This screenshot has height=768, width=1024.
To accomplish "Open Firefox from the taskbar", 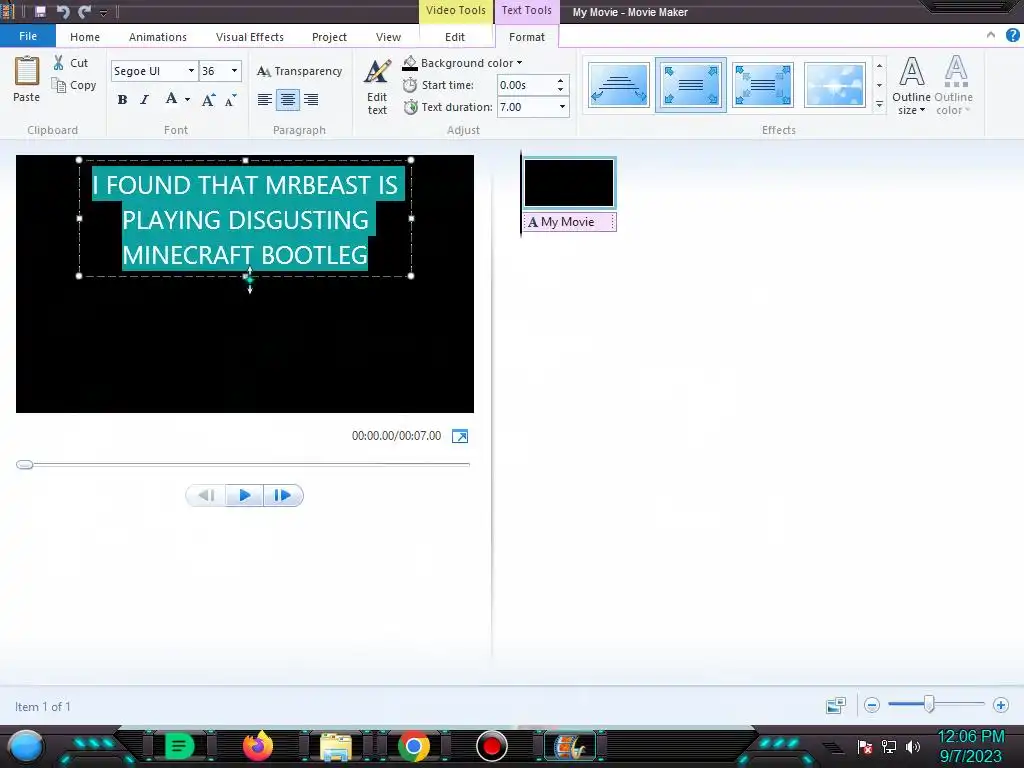I will [258, 746].
